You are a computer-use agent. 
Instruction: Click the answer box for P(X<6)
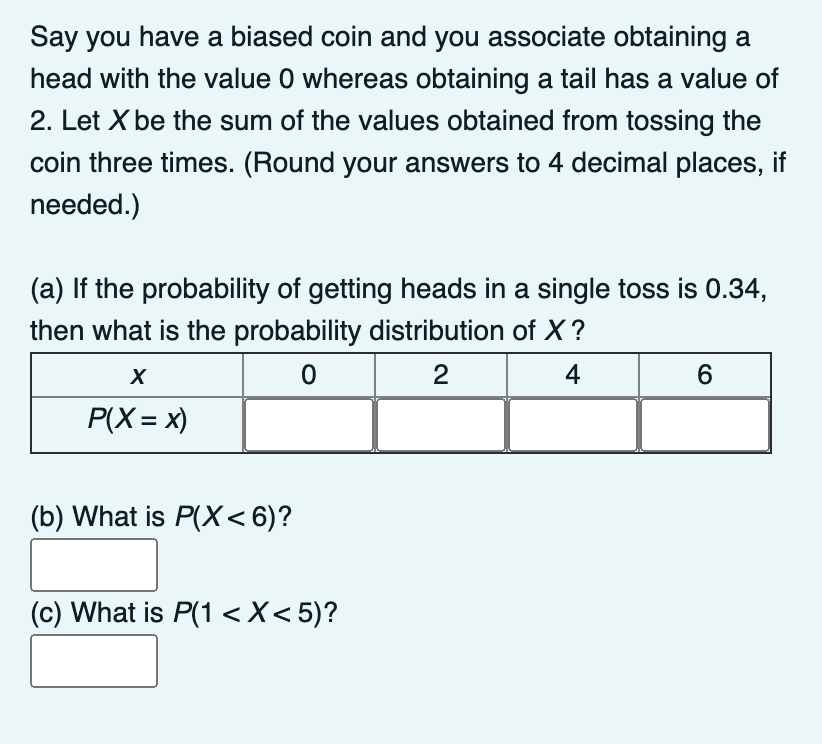coord(94,565)
